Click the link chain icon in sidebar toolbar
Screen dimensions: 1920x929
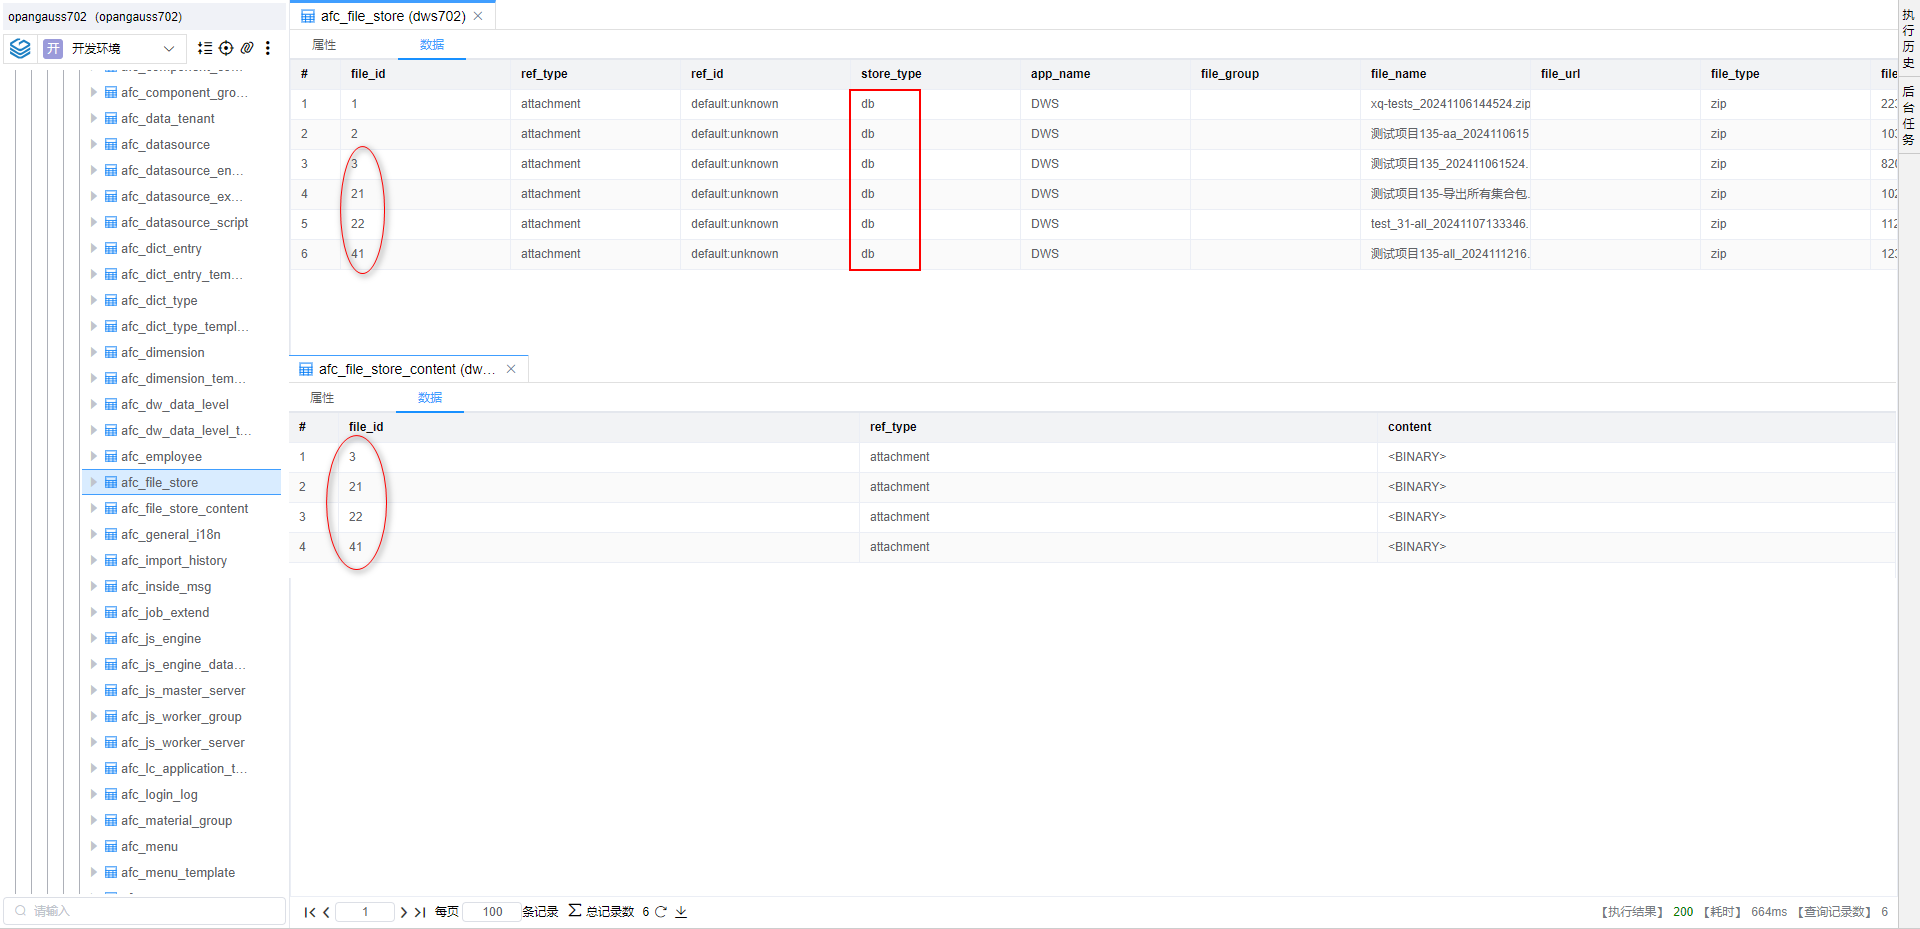click(247, 48)
